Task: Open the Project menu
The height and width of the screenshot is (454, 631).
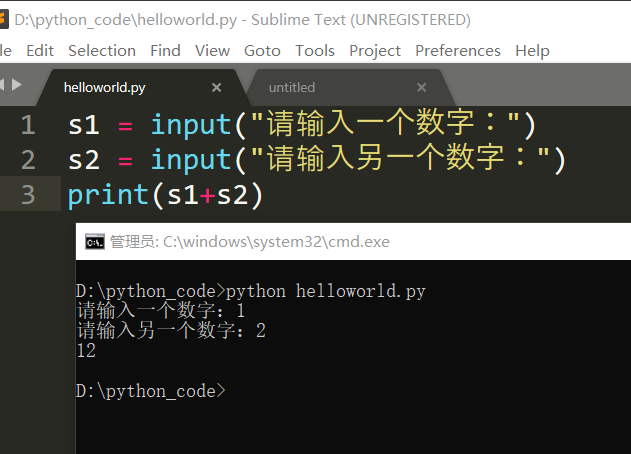Action: (x=375, y=51)
